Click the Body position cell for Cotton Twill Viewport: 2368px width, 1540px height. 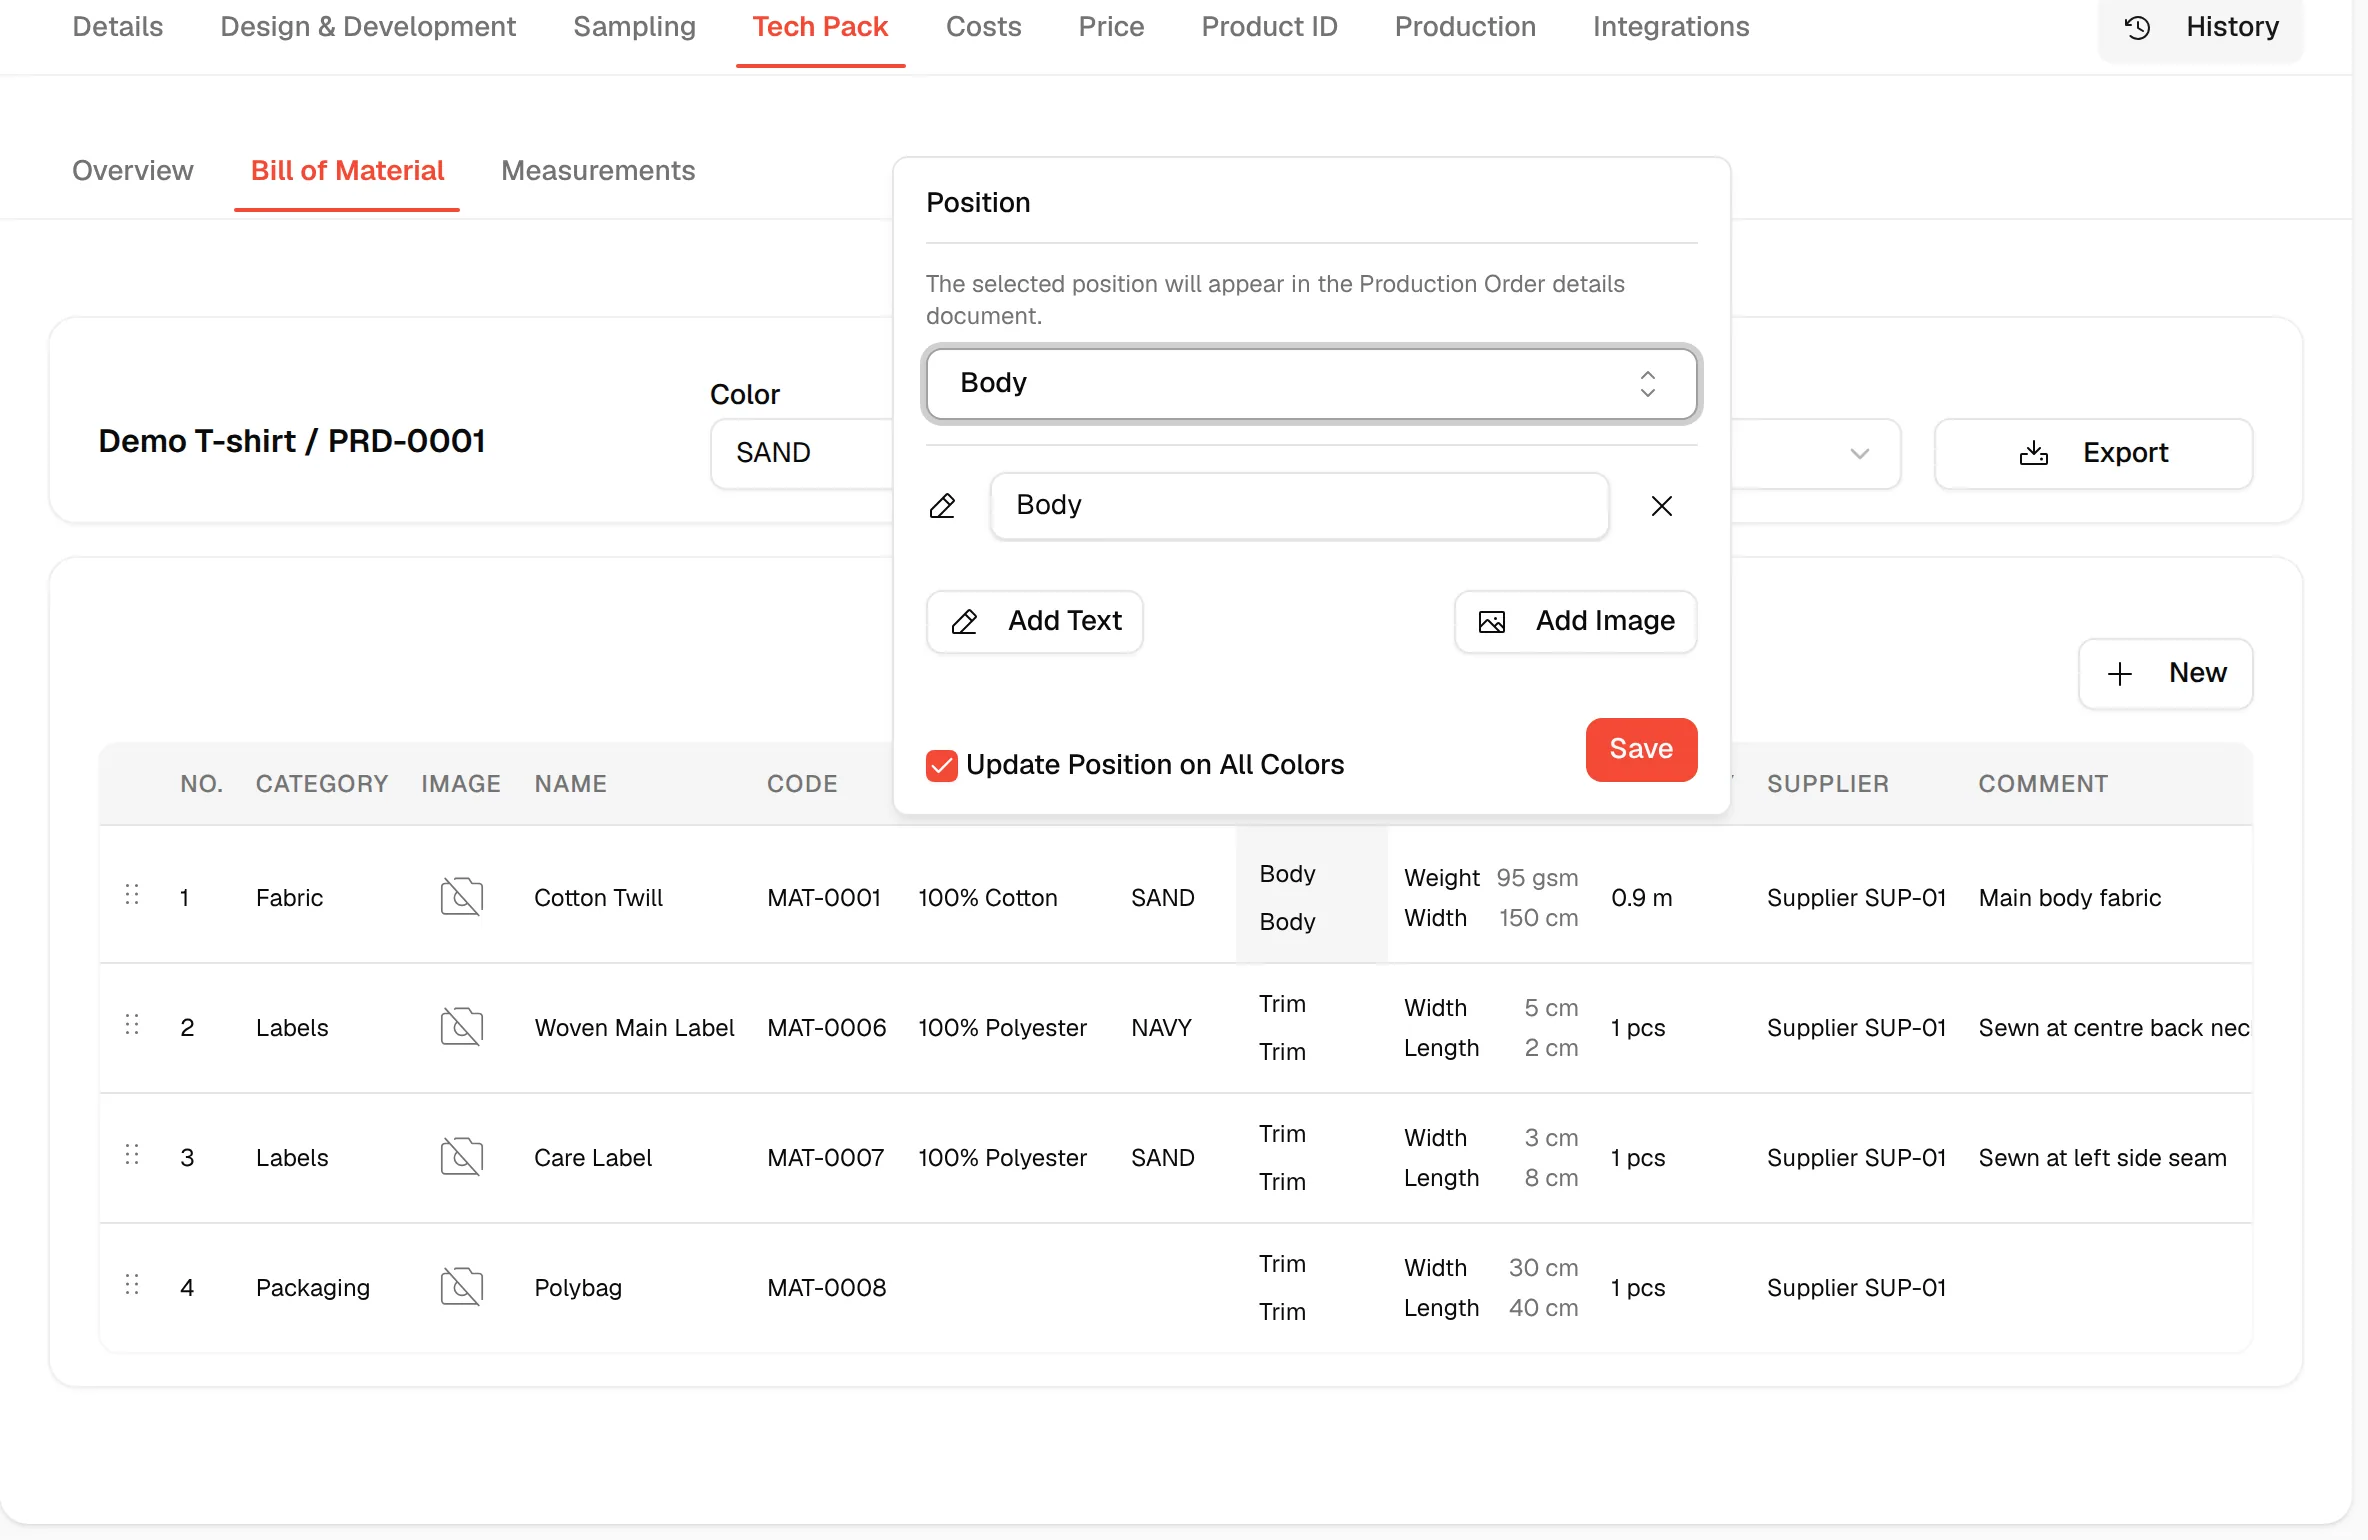(x=1312, y=897)
